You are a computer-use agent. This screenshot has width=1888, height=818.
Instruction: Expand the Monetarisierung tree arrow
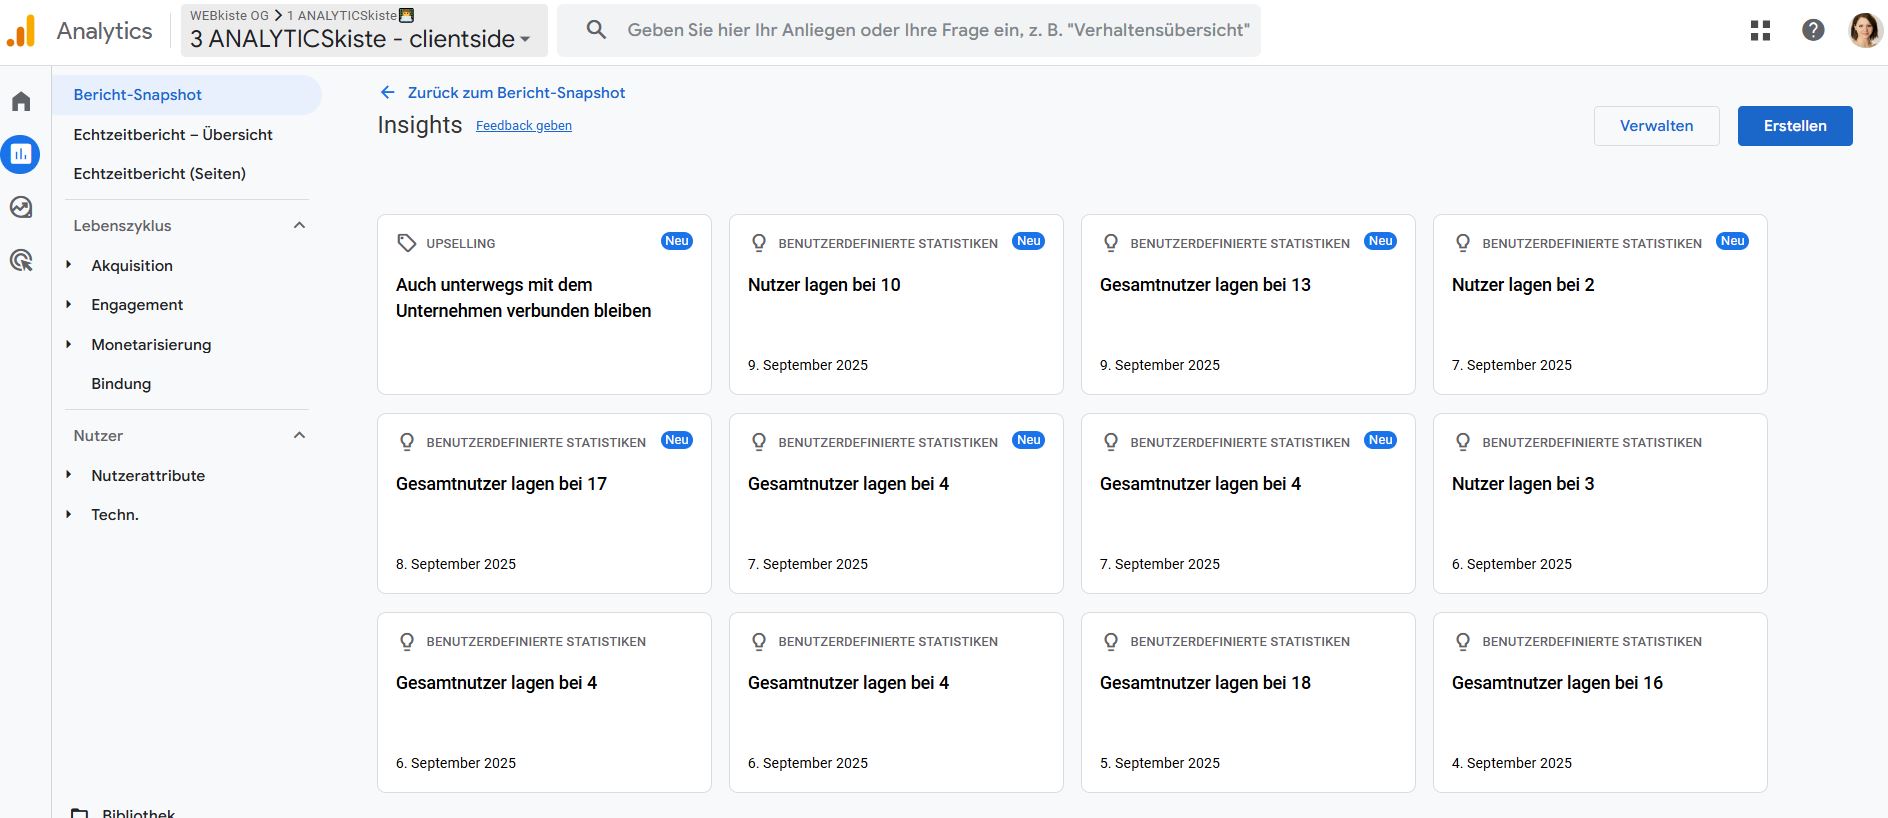tap(69, 344)
